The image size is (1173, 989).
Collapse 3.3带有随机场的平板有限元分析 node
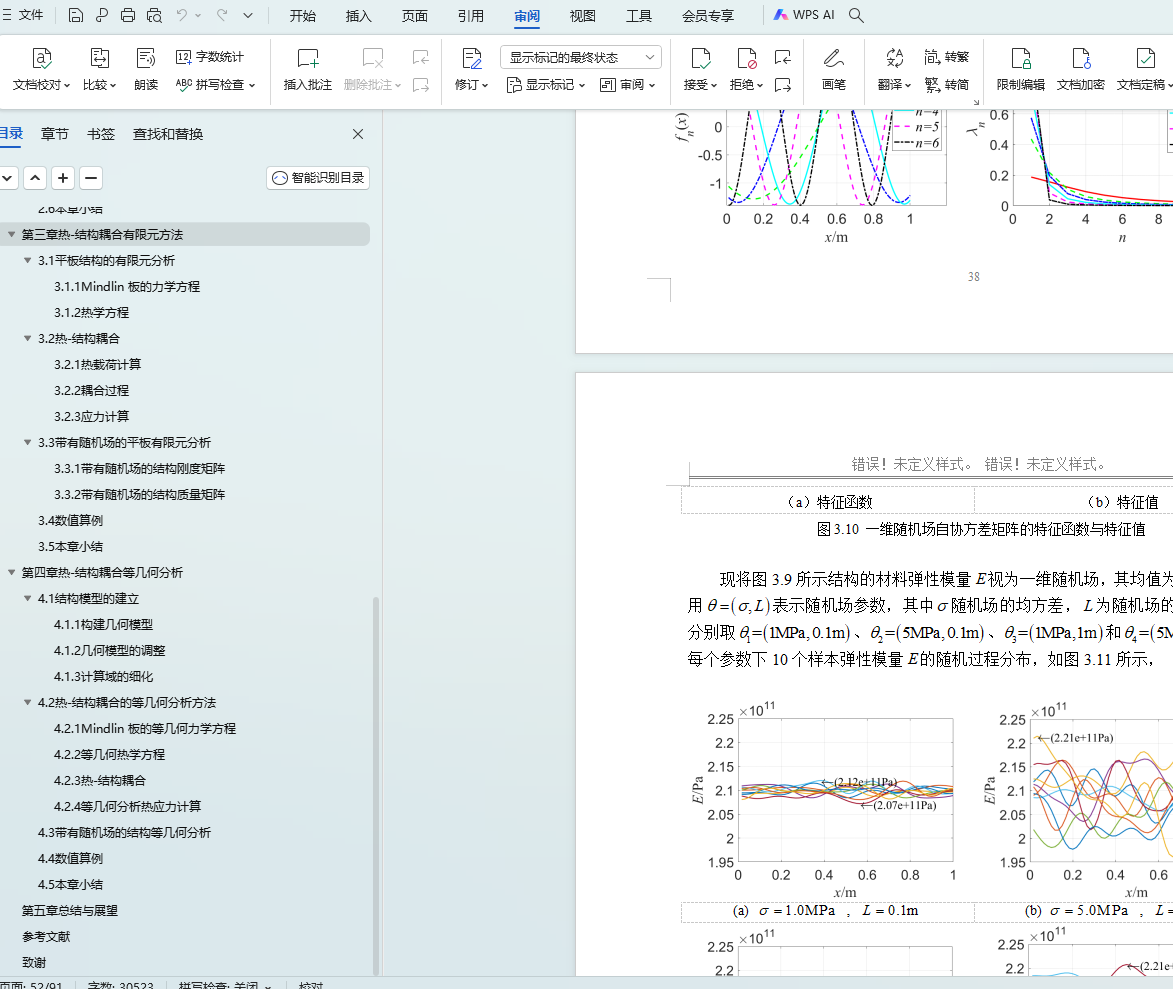point(28,442)
